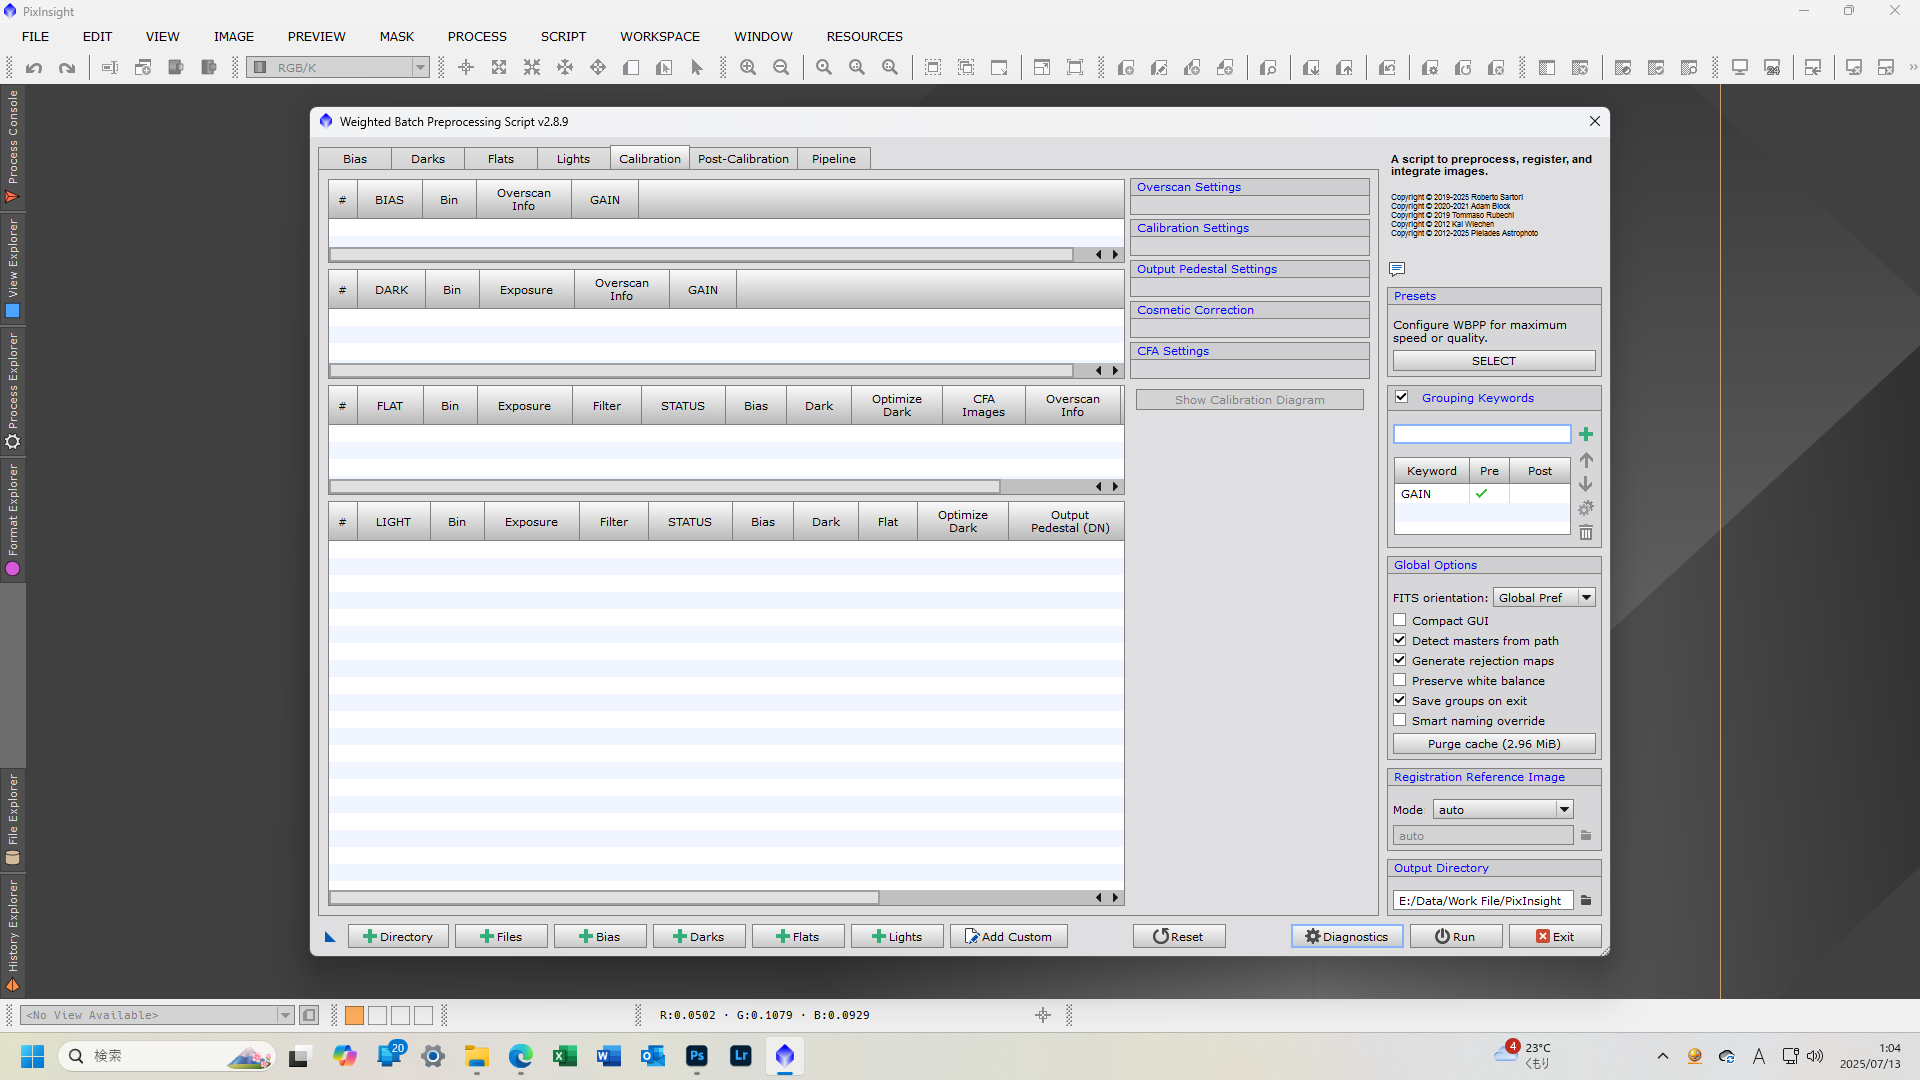Open Excel from the taskbar

(x=565, y=1056)
